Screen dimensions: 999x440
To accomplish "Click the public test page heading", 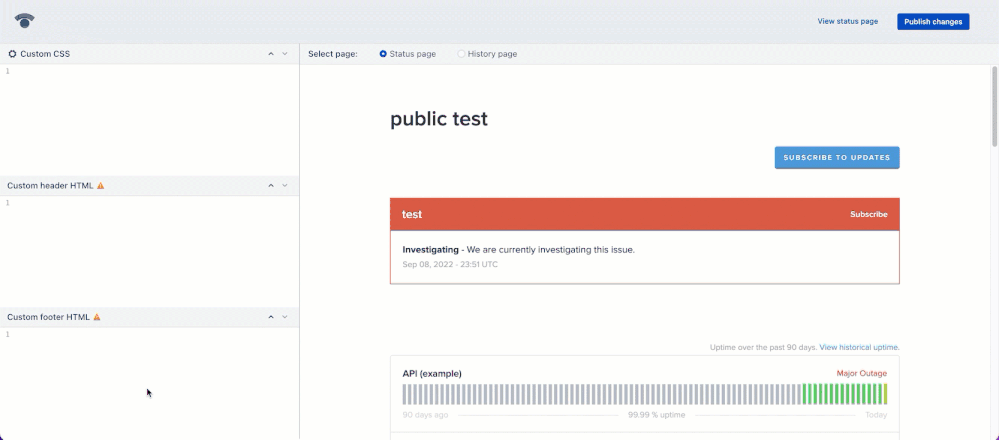I will (439, 119).
